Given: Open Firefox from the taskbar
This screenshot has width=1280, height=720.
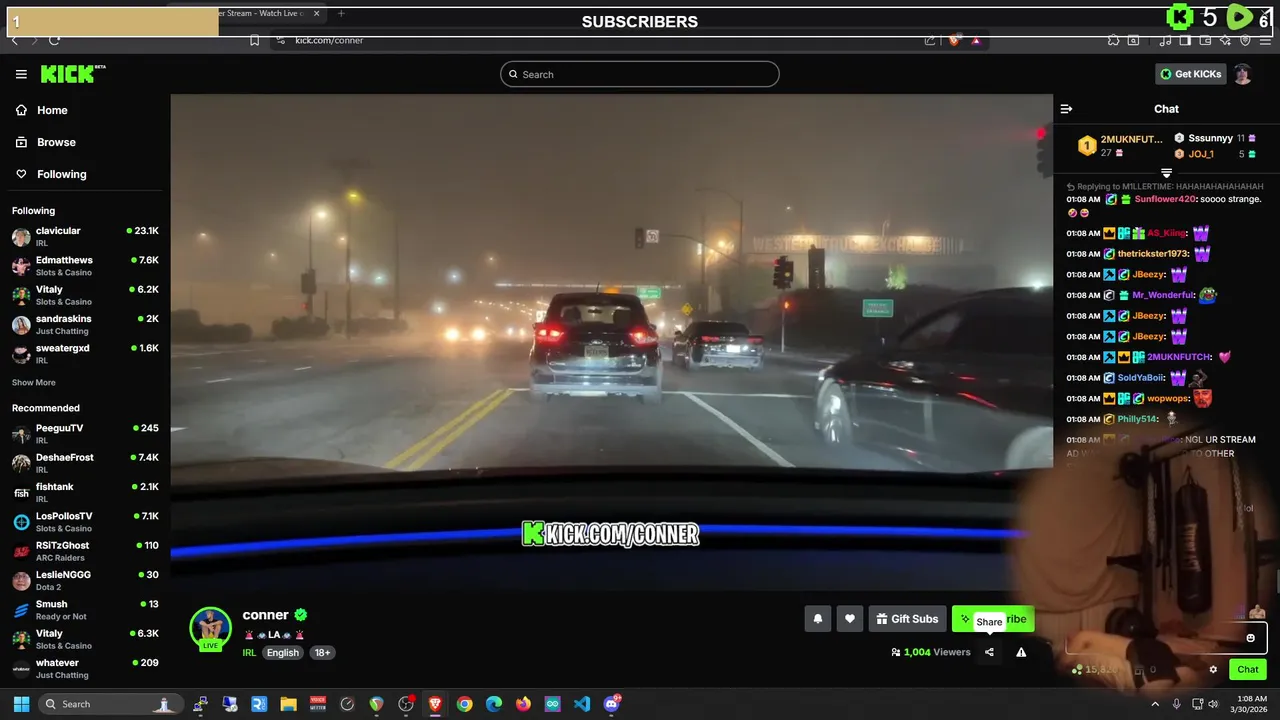Looking at the screenshot, I should click(x=523, y=704).
